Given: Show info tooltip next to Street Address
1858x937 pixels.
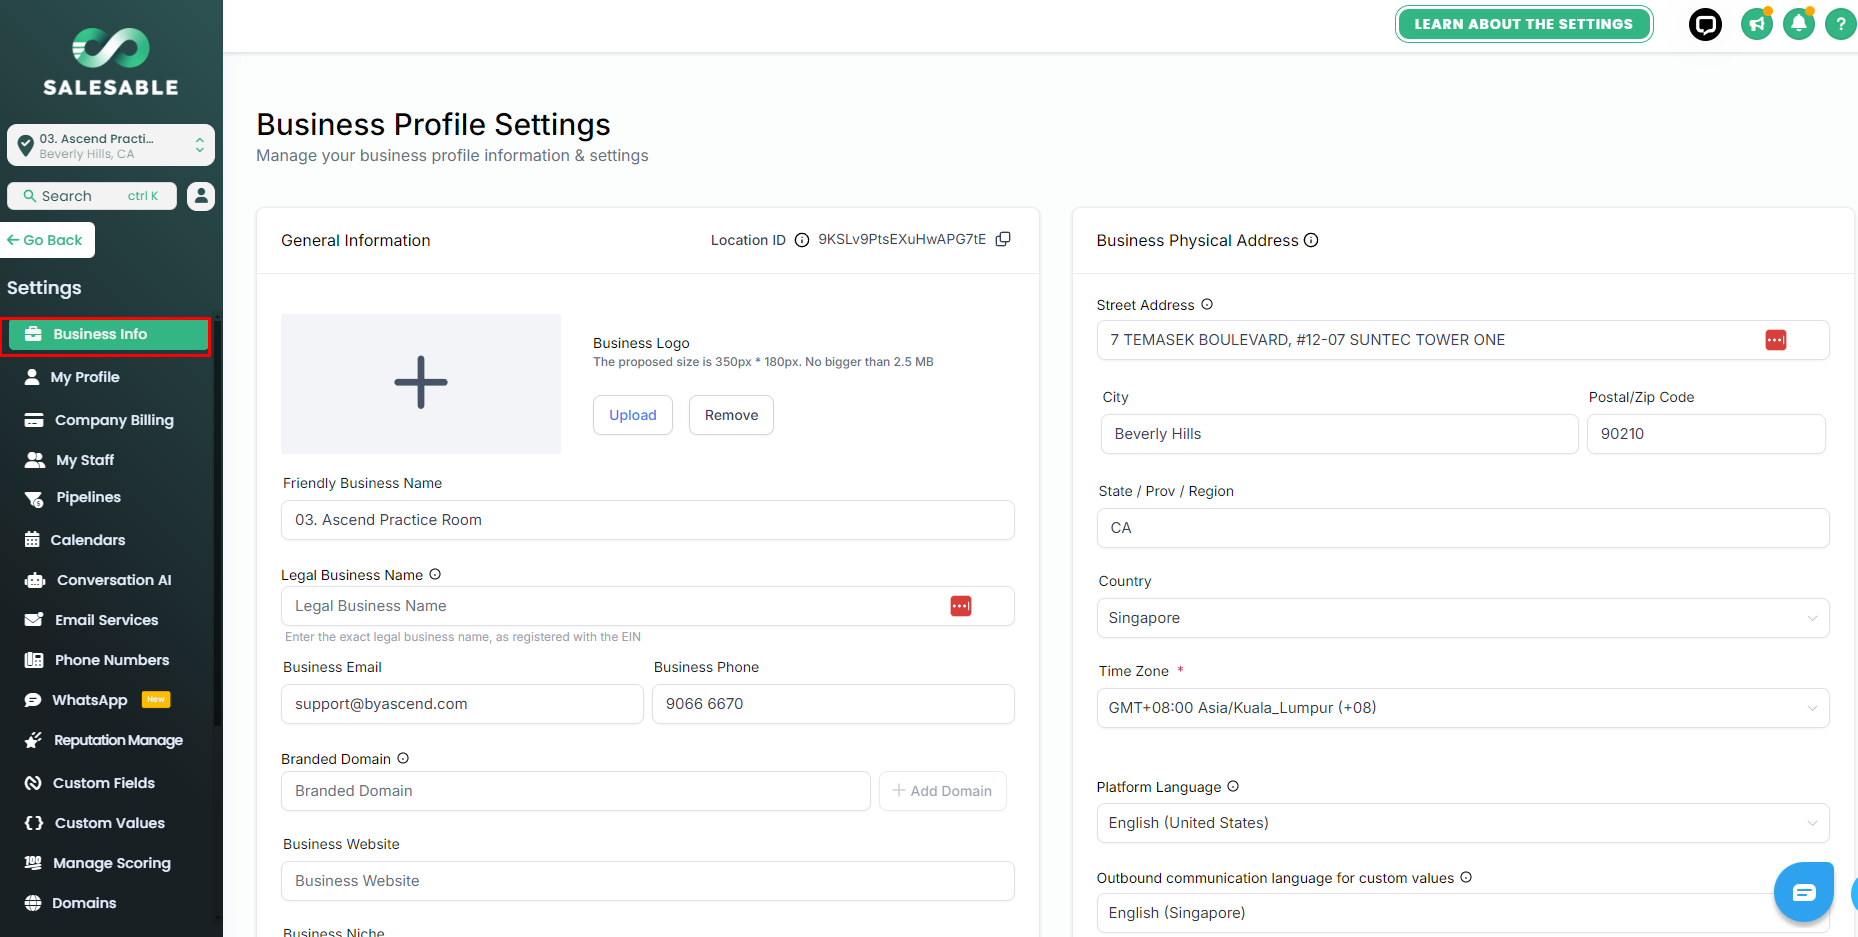Looking at the screenshot, I should pyautogui.click(x=1207, y=304).
